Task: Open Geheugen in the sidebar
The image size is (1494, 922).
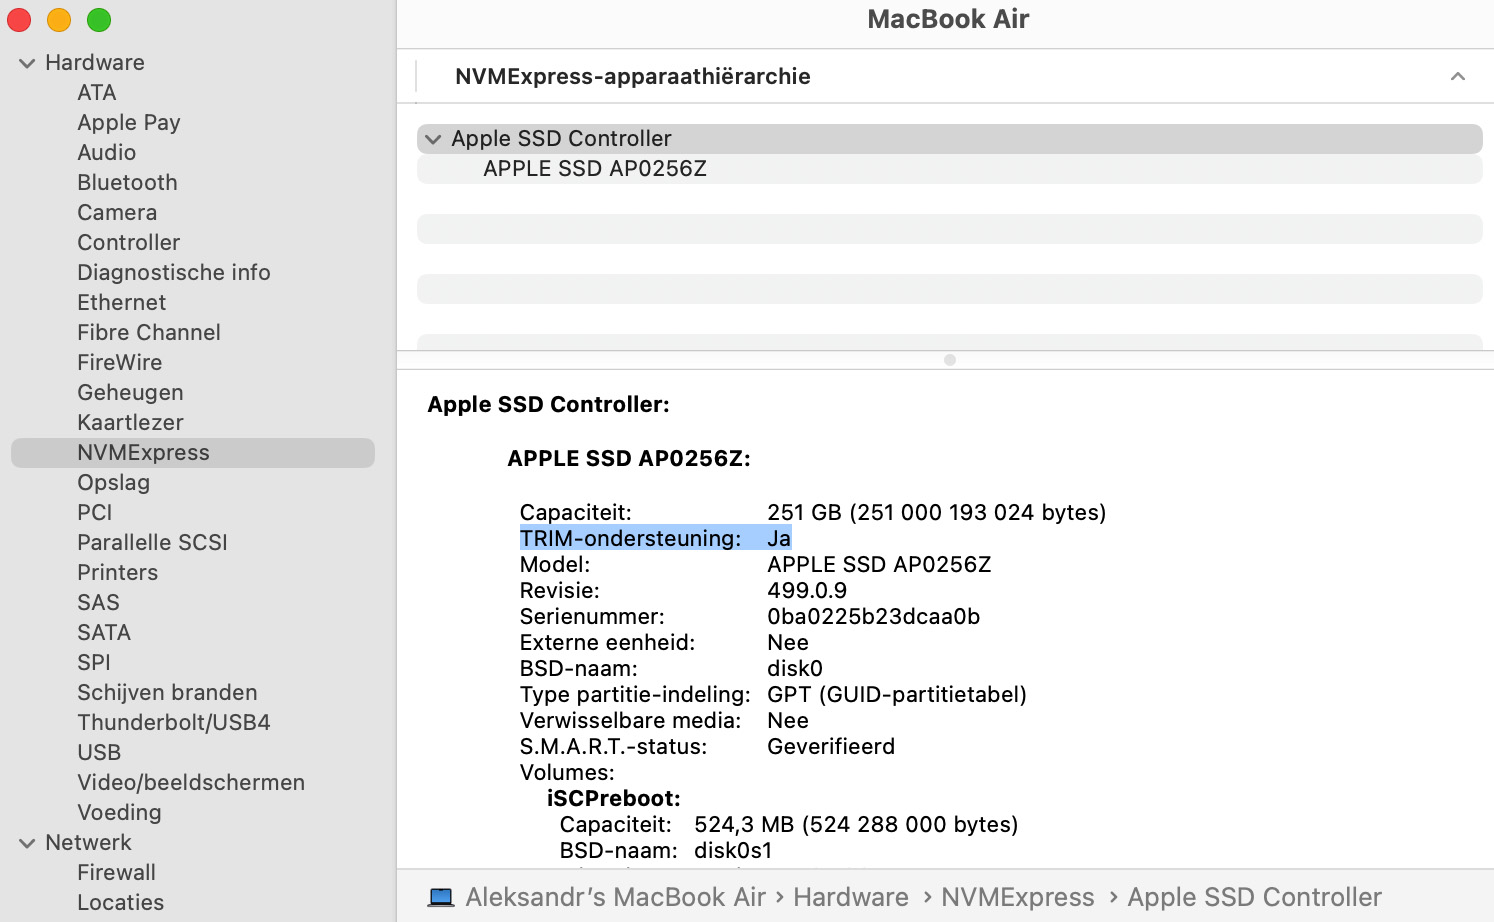Action: click(130, 392)
